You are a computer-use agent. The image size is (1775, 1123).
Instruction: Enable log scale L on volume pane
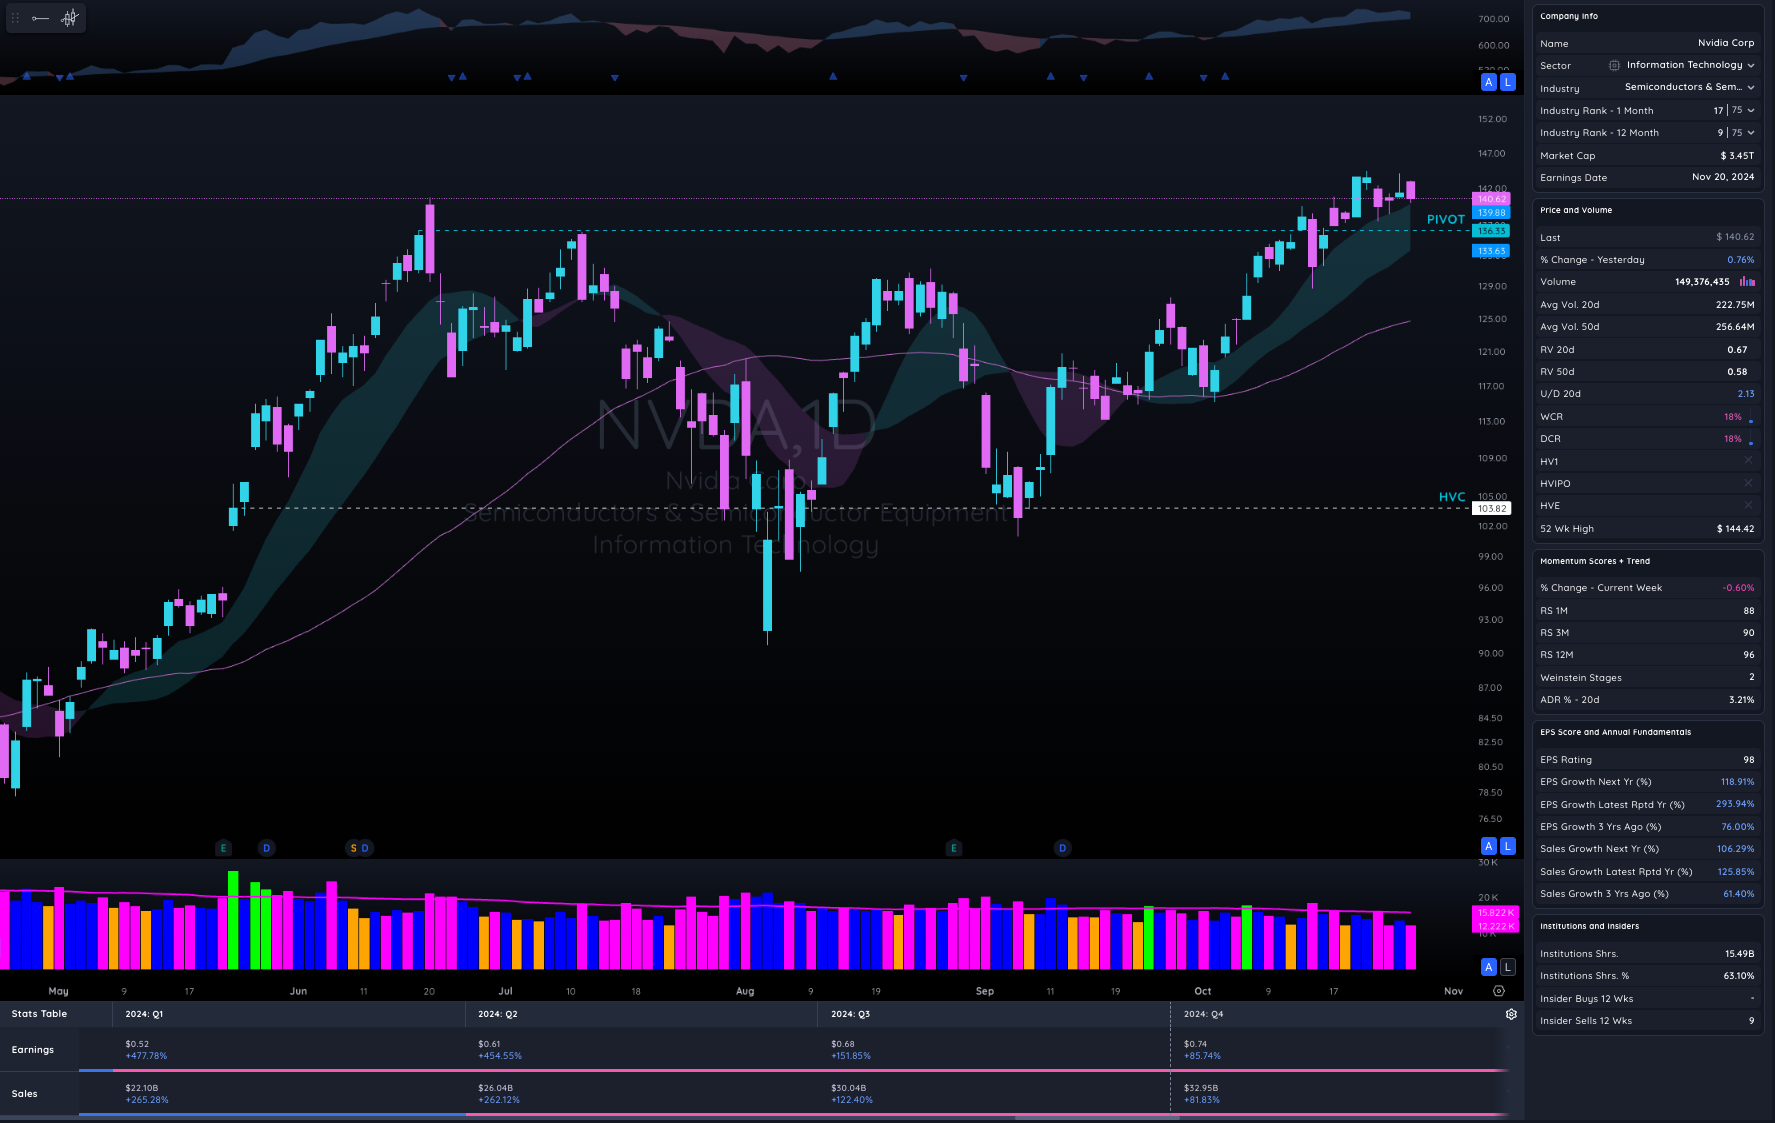(x=1508, y=967)
